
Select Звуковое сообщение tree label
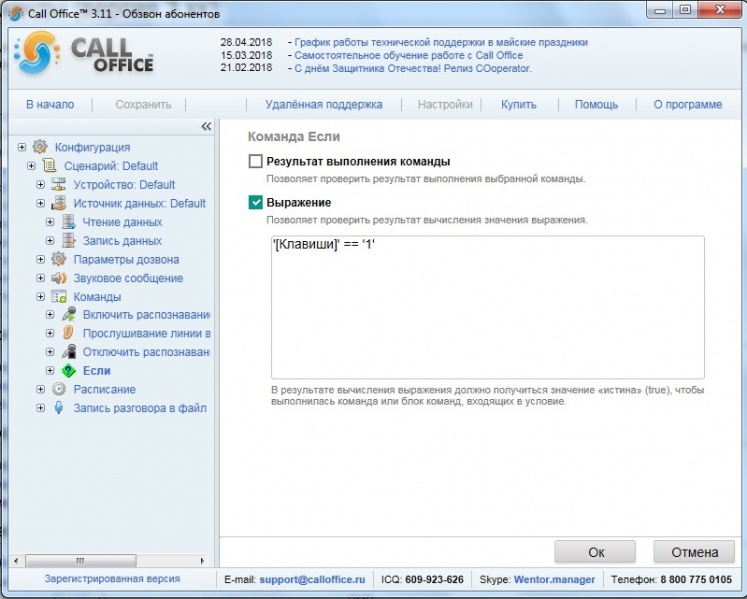(128, 278)
